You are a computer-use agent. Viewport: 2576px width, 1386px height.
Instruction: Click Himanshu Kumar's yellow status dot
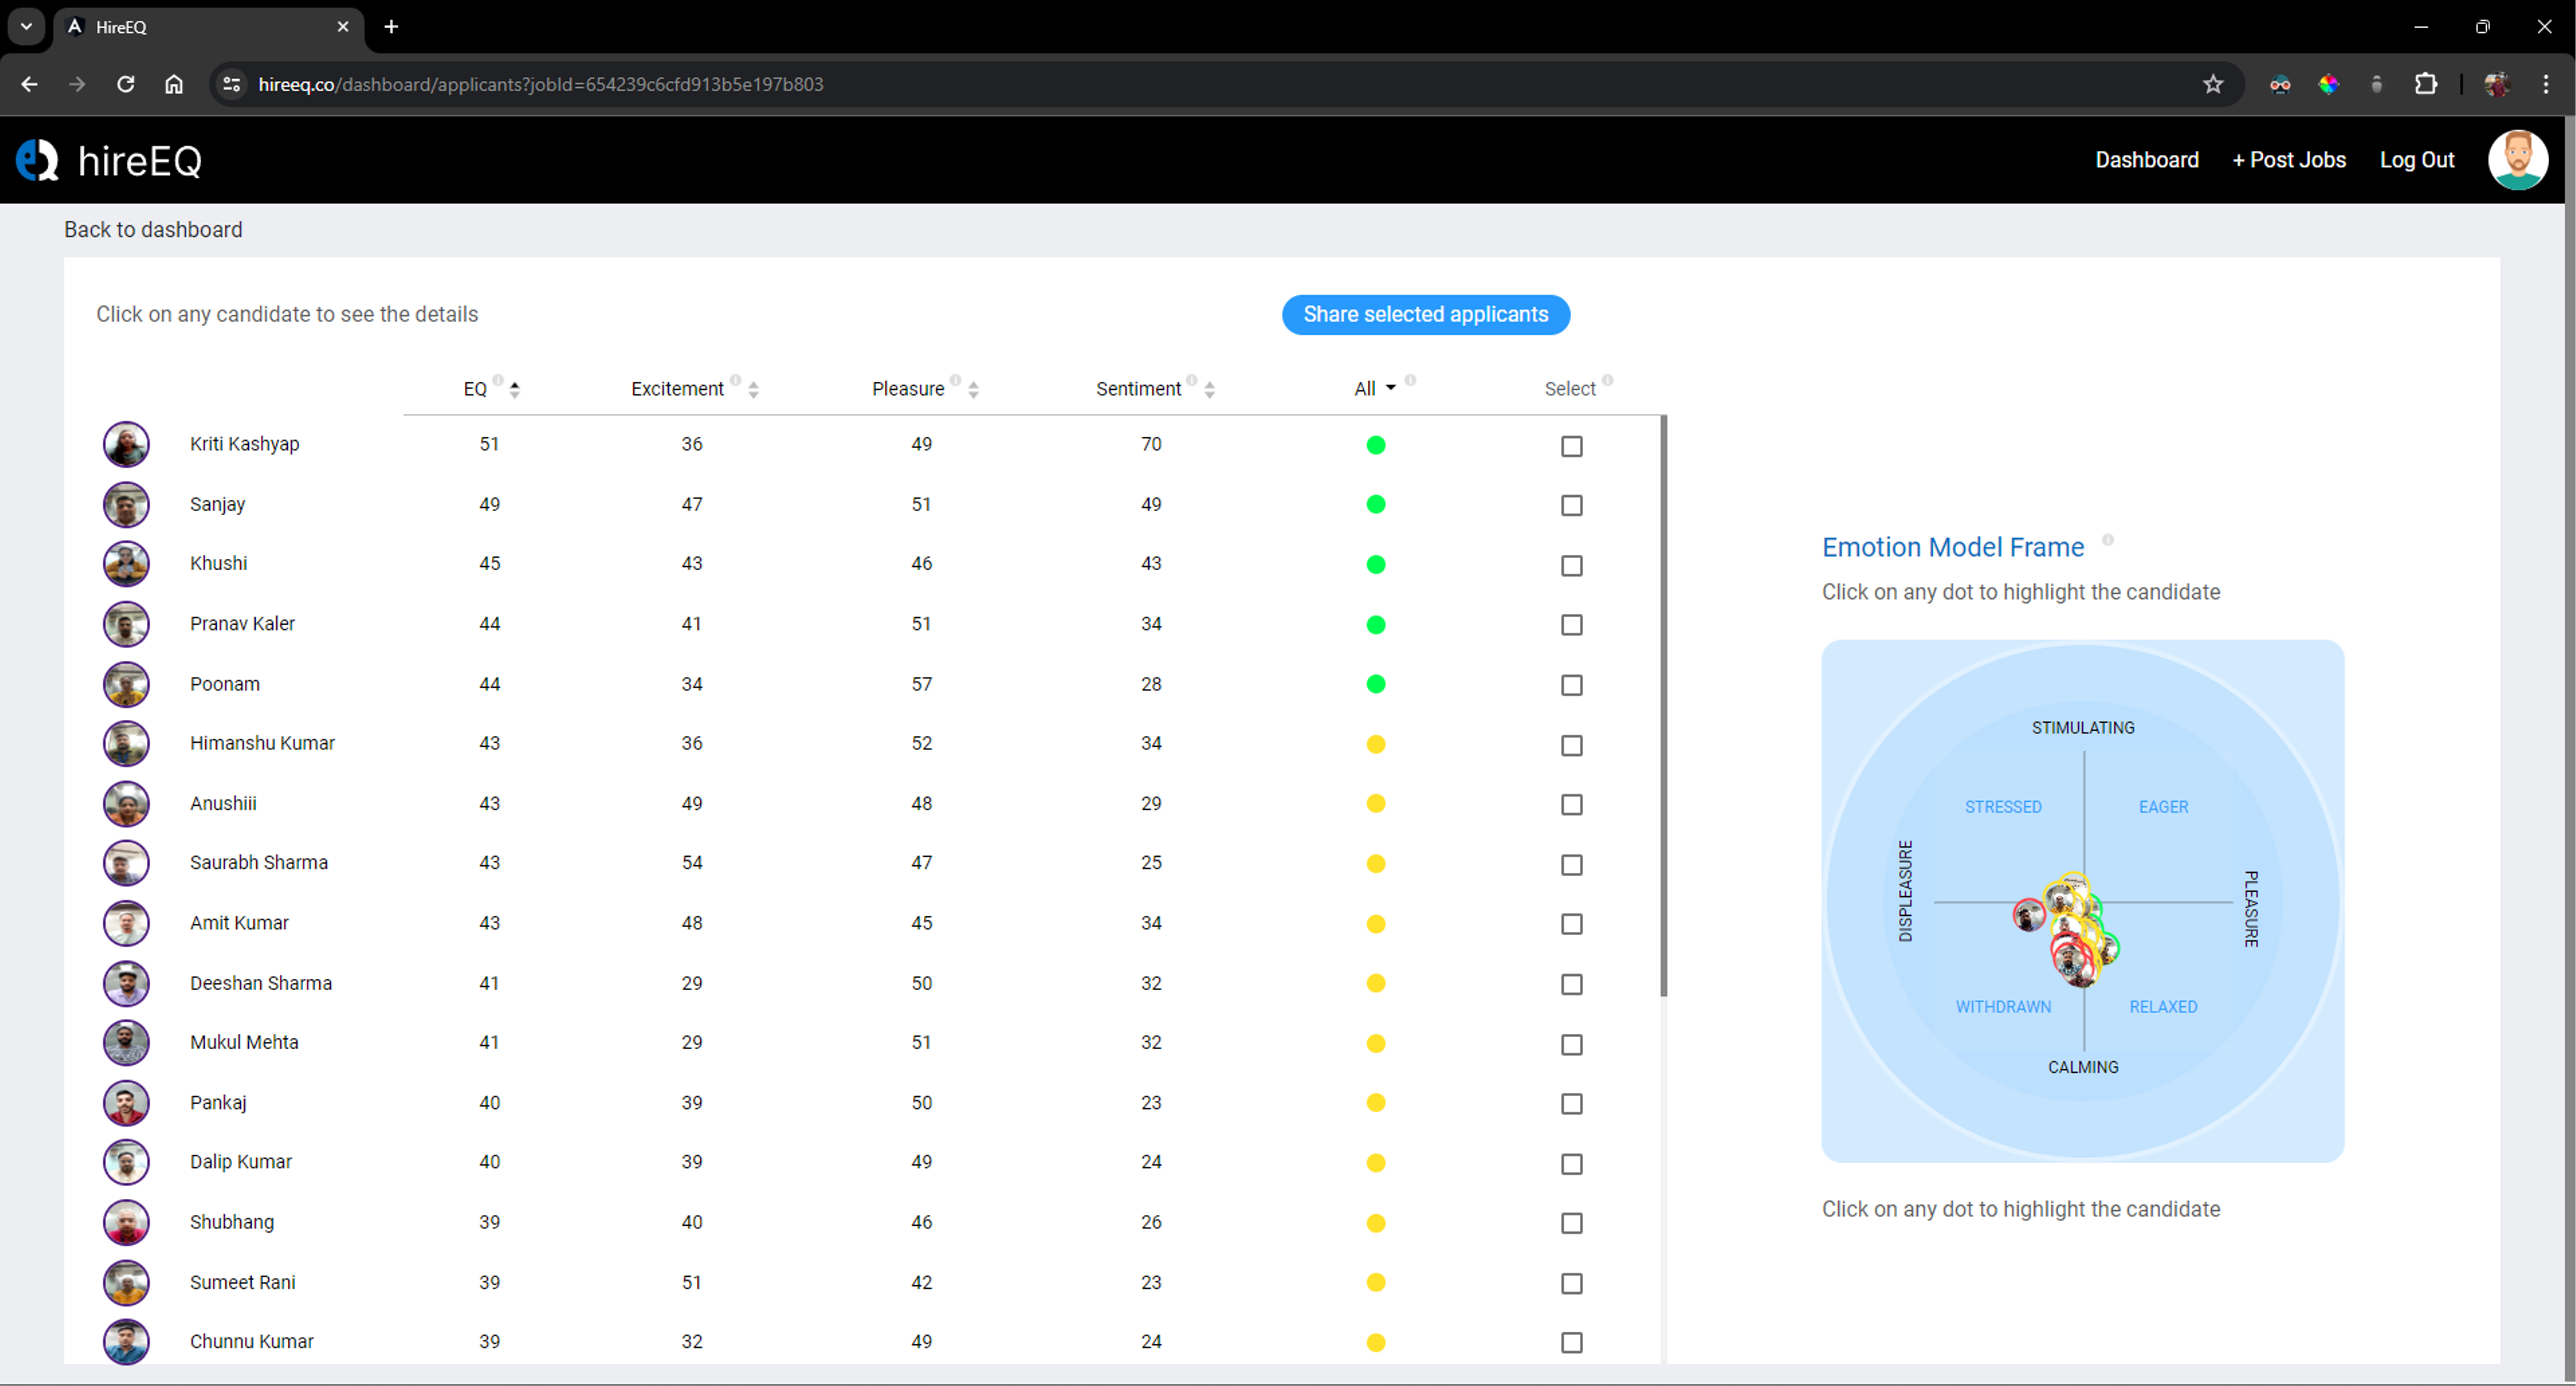[1376, 744]
